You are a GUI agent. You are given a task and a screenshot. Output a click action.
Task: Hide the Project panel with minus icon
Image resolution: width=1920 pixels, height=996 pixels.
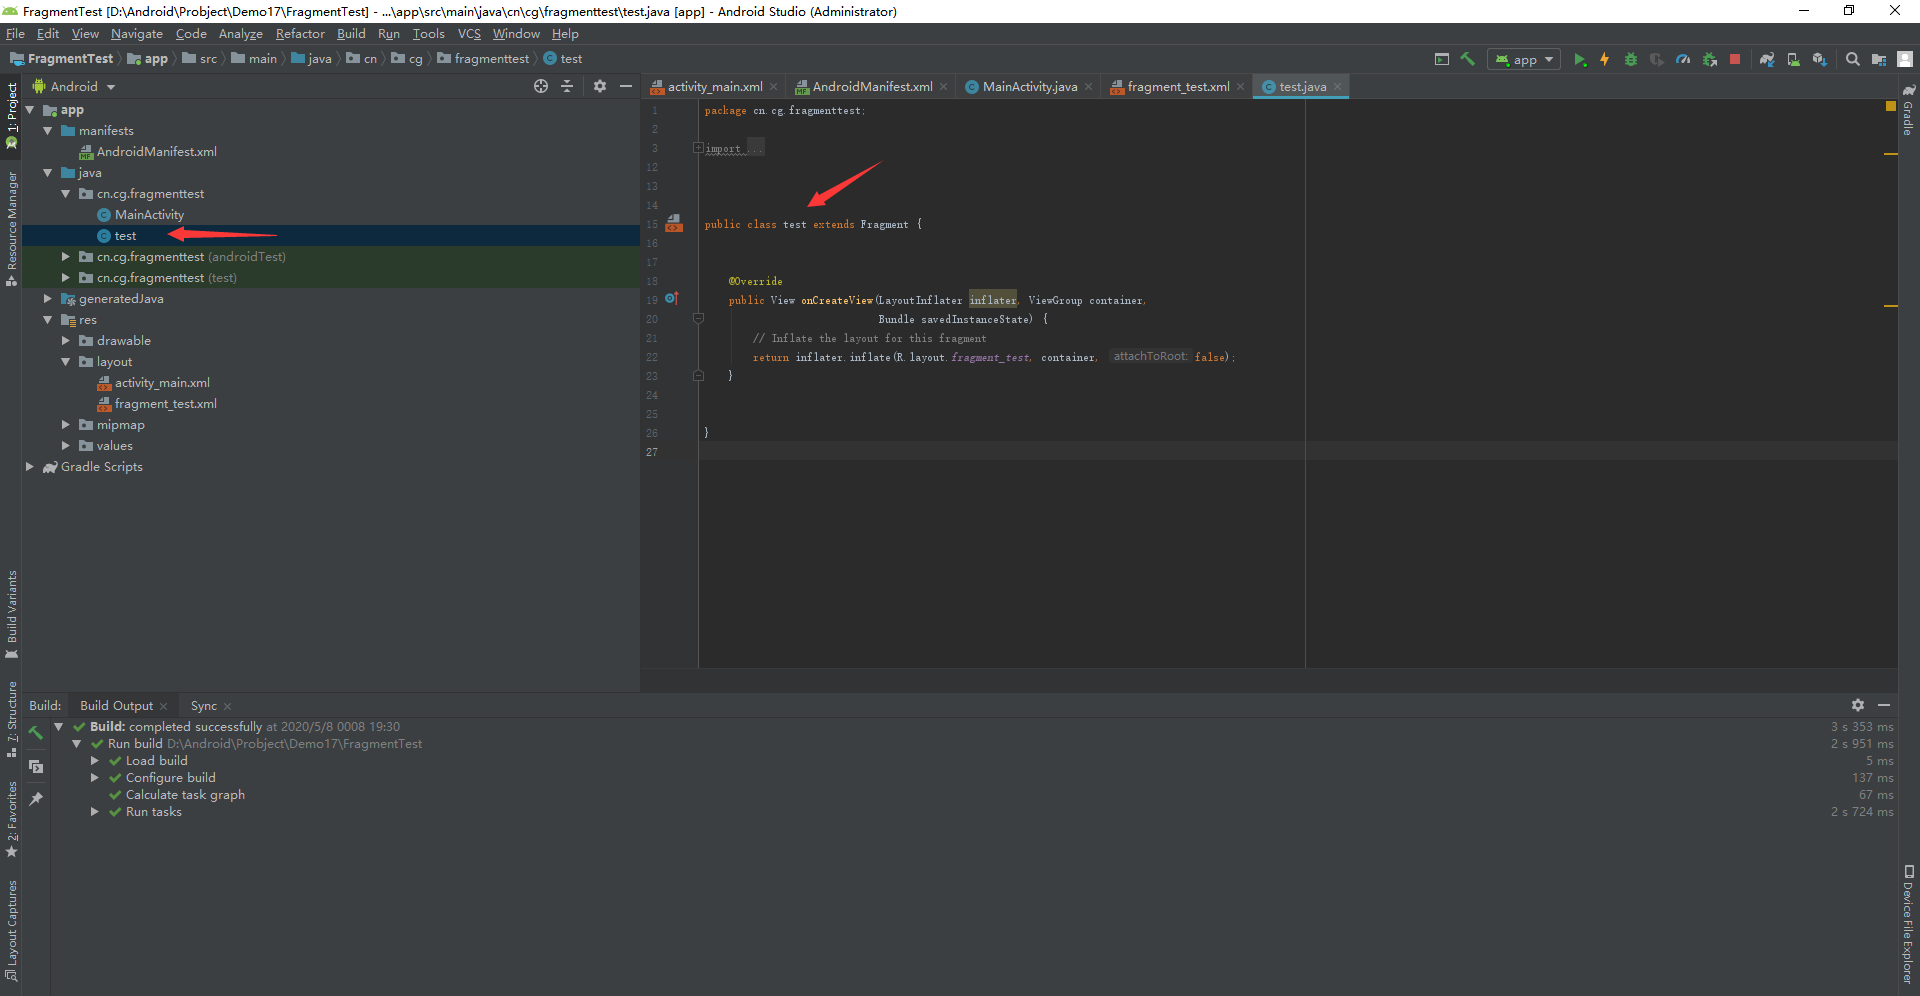[626, 87]
